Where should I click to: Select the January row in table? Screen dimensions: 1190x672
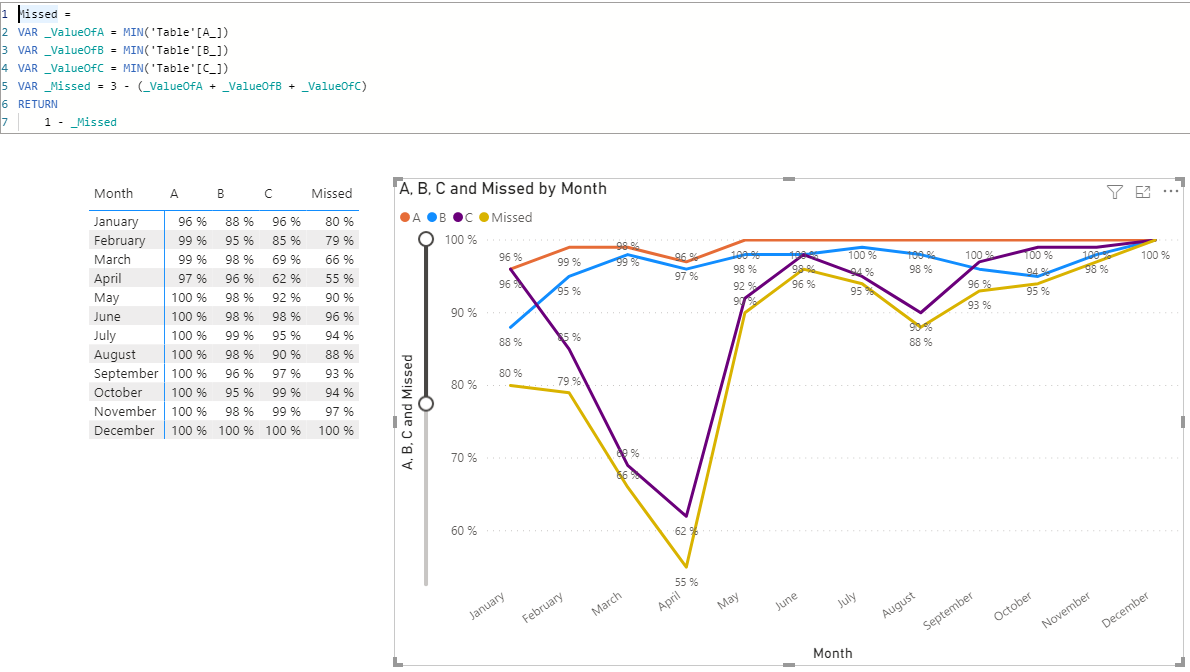tap(224, 222)
